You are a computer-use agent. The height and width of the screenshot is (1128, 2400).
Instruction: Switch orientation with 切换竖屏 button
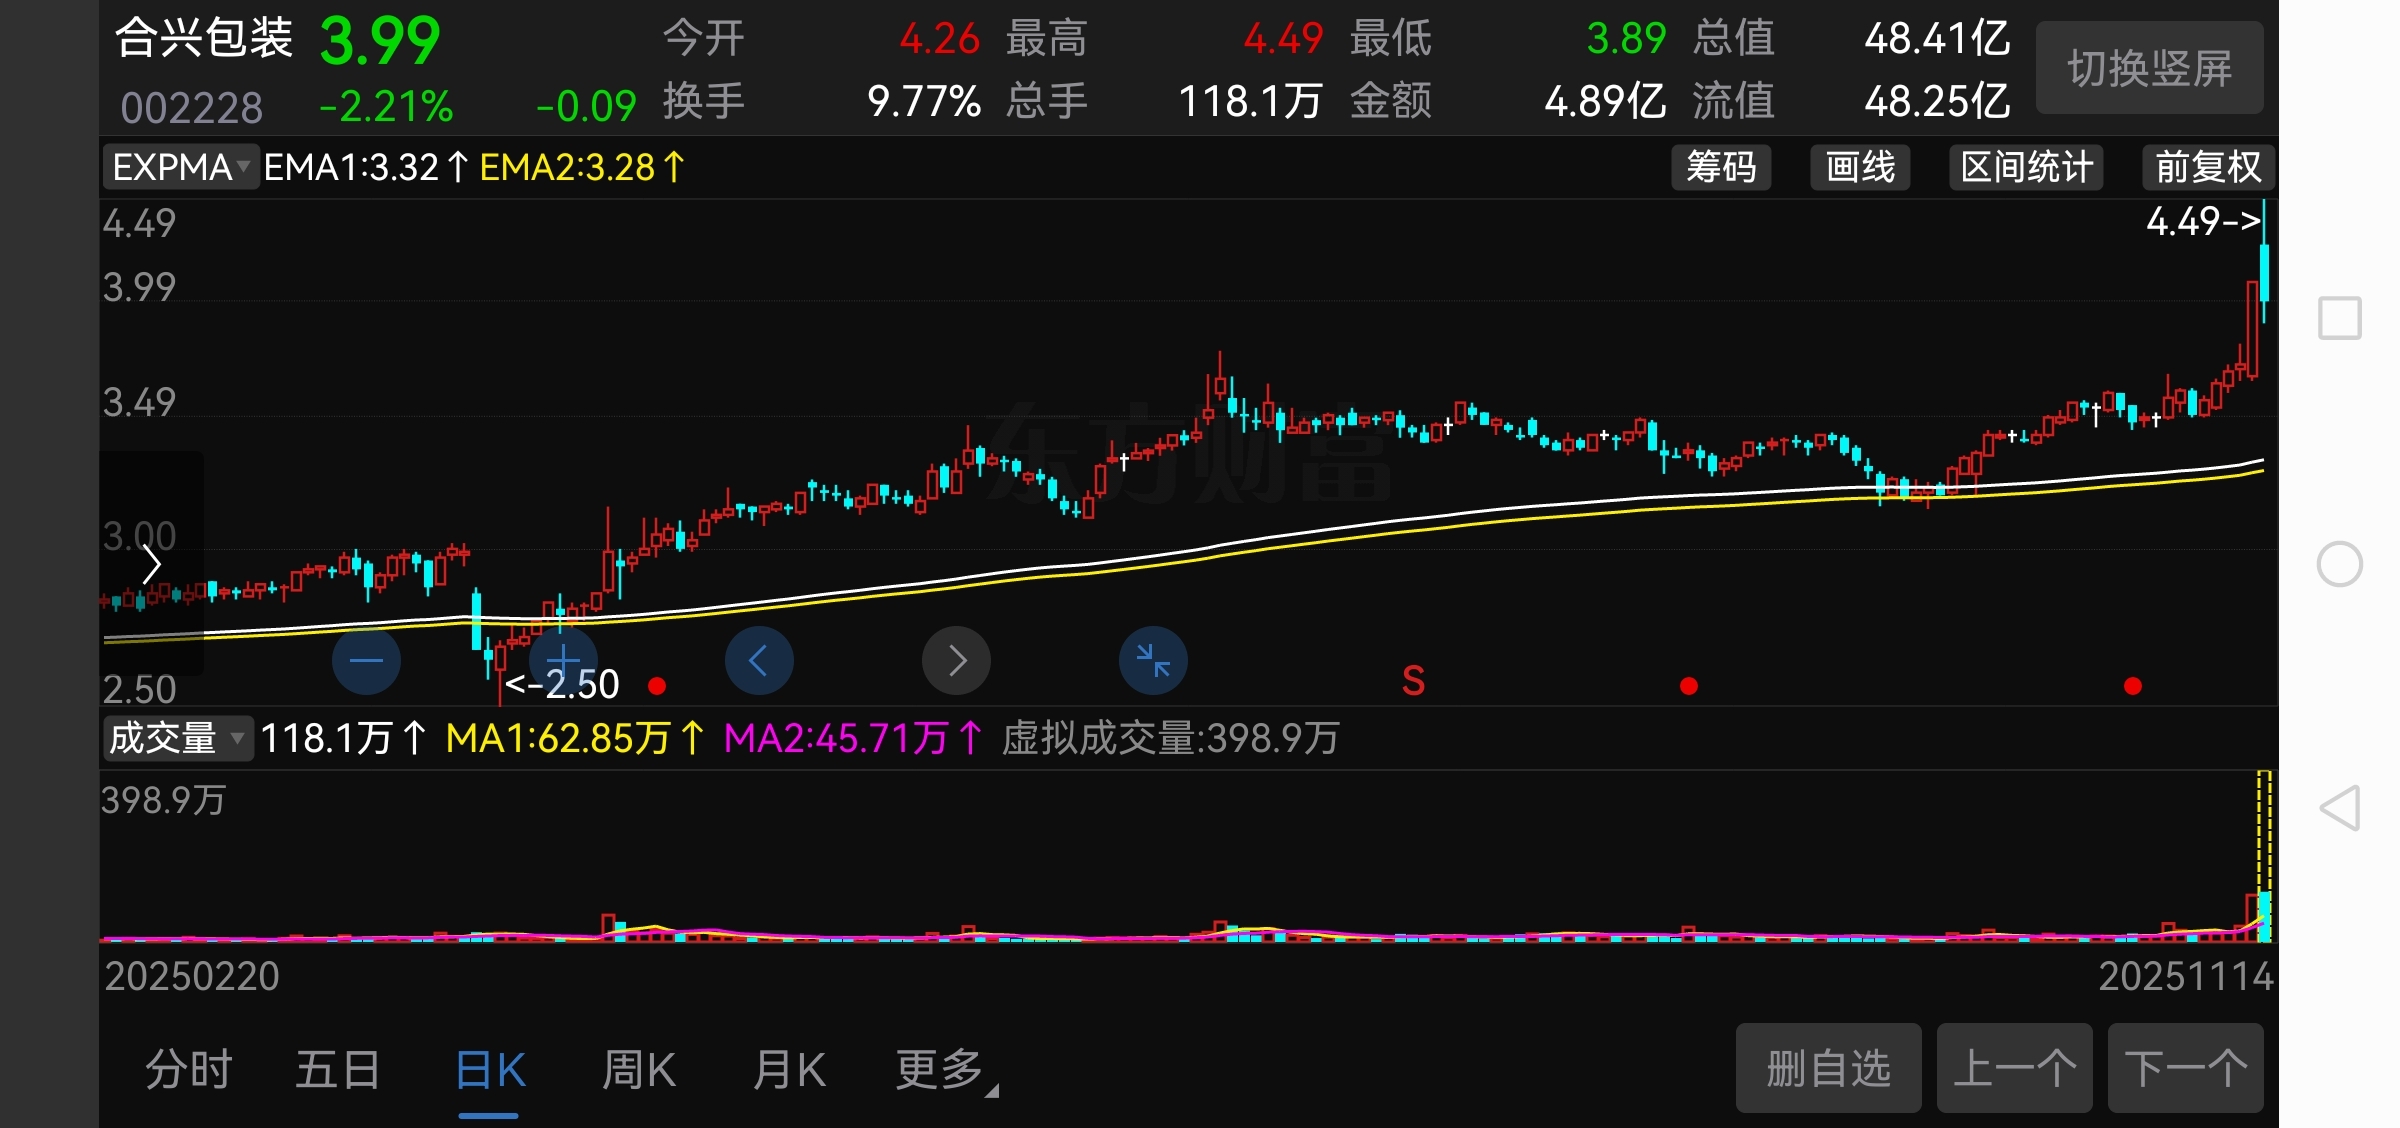point(2149,69)
